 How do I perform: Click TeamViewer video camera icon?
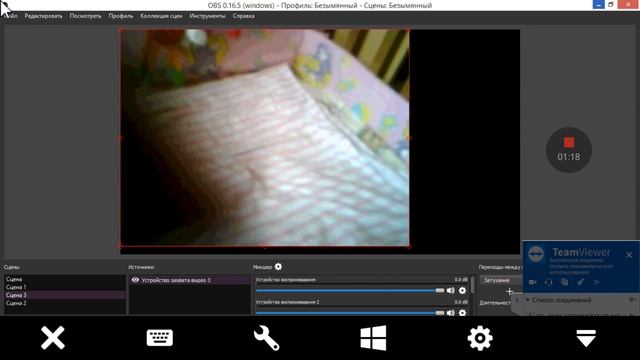pos(533,282)
